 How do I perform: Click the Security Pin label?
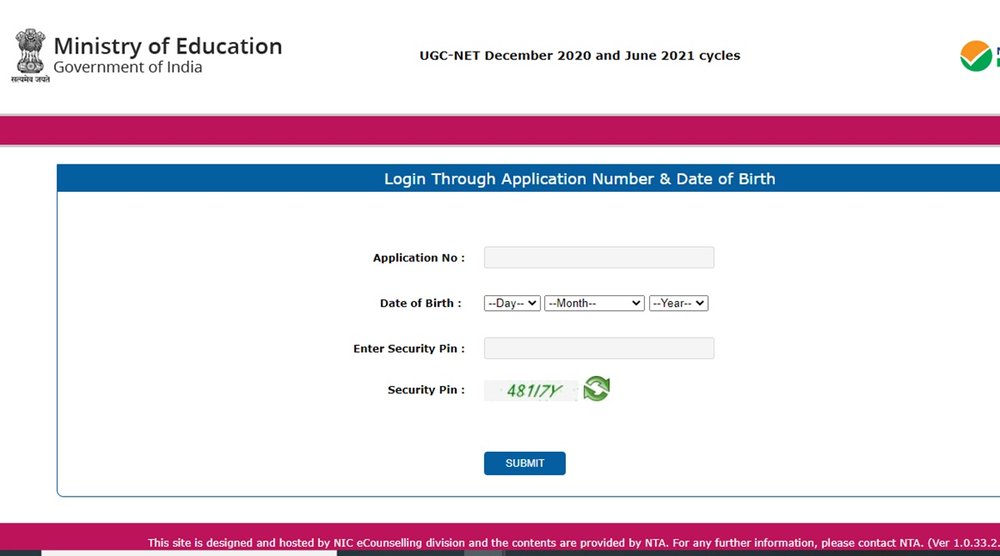(426, 390)
